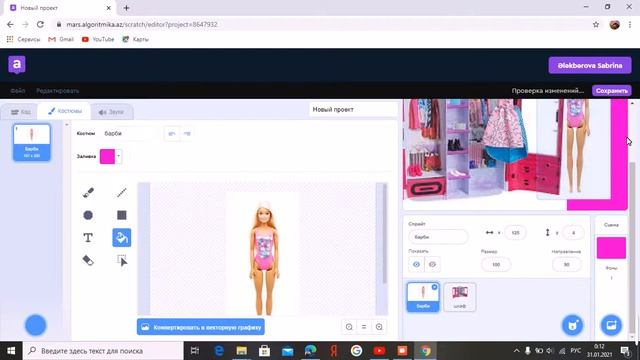Screen dimensions: 640x360
Task: Go back in the browser
Action: pos(10,24)
